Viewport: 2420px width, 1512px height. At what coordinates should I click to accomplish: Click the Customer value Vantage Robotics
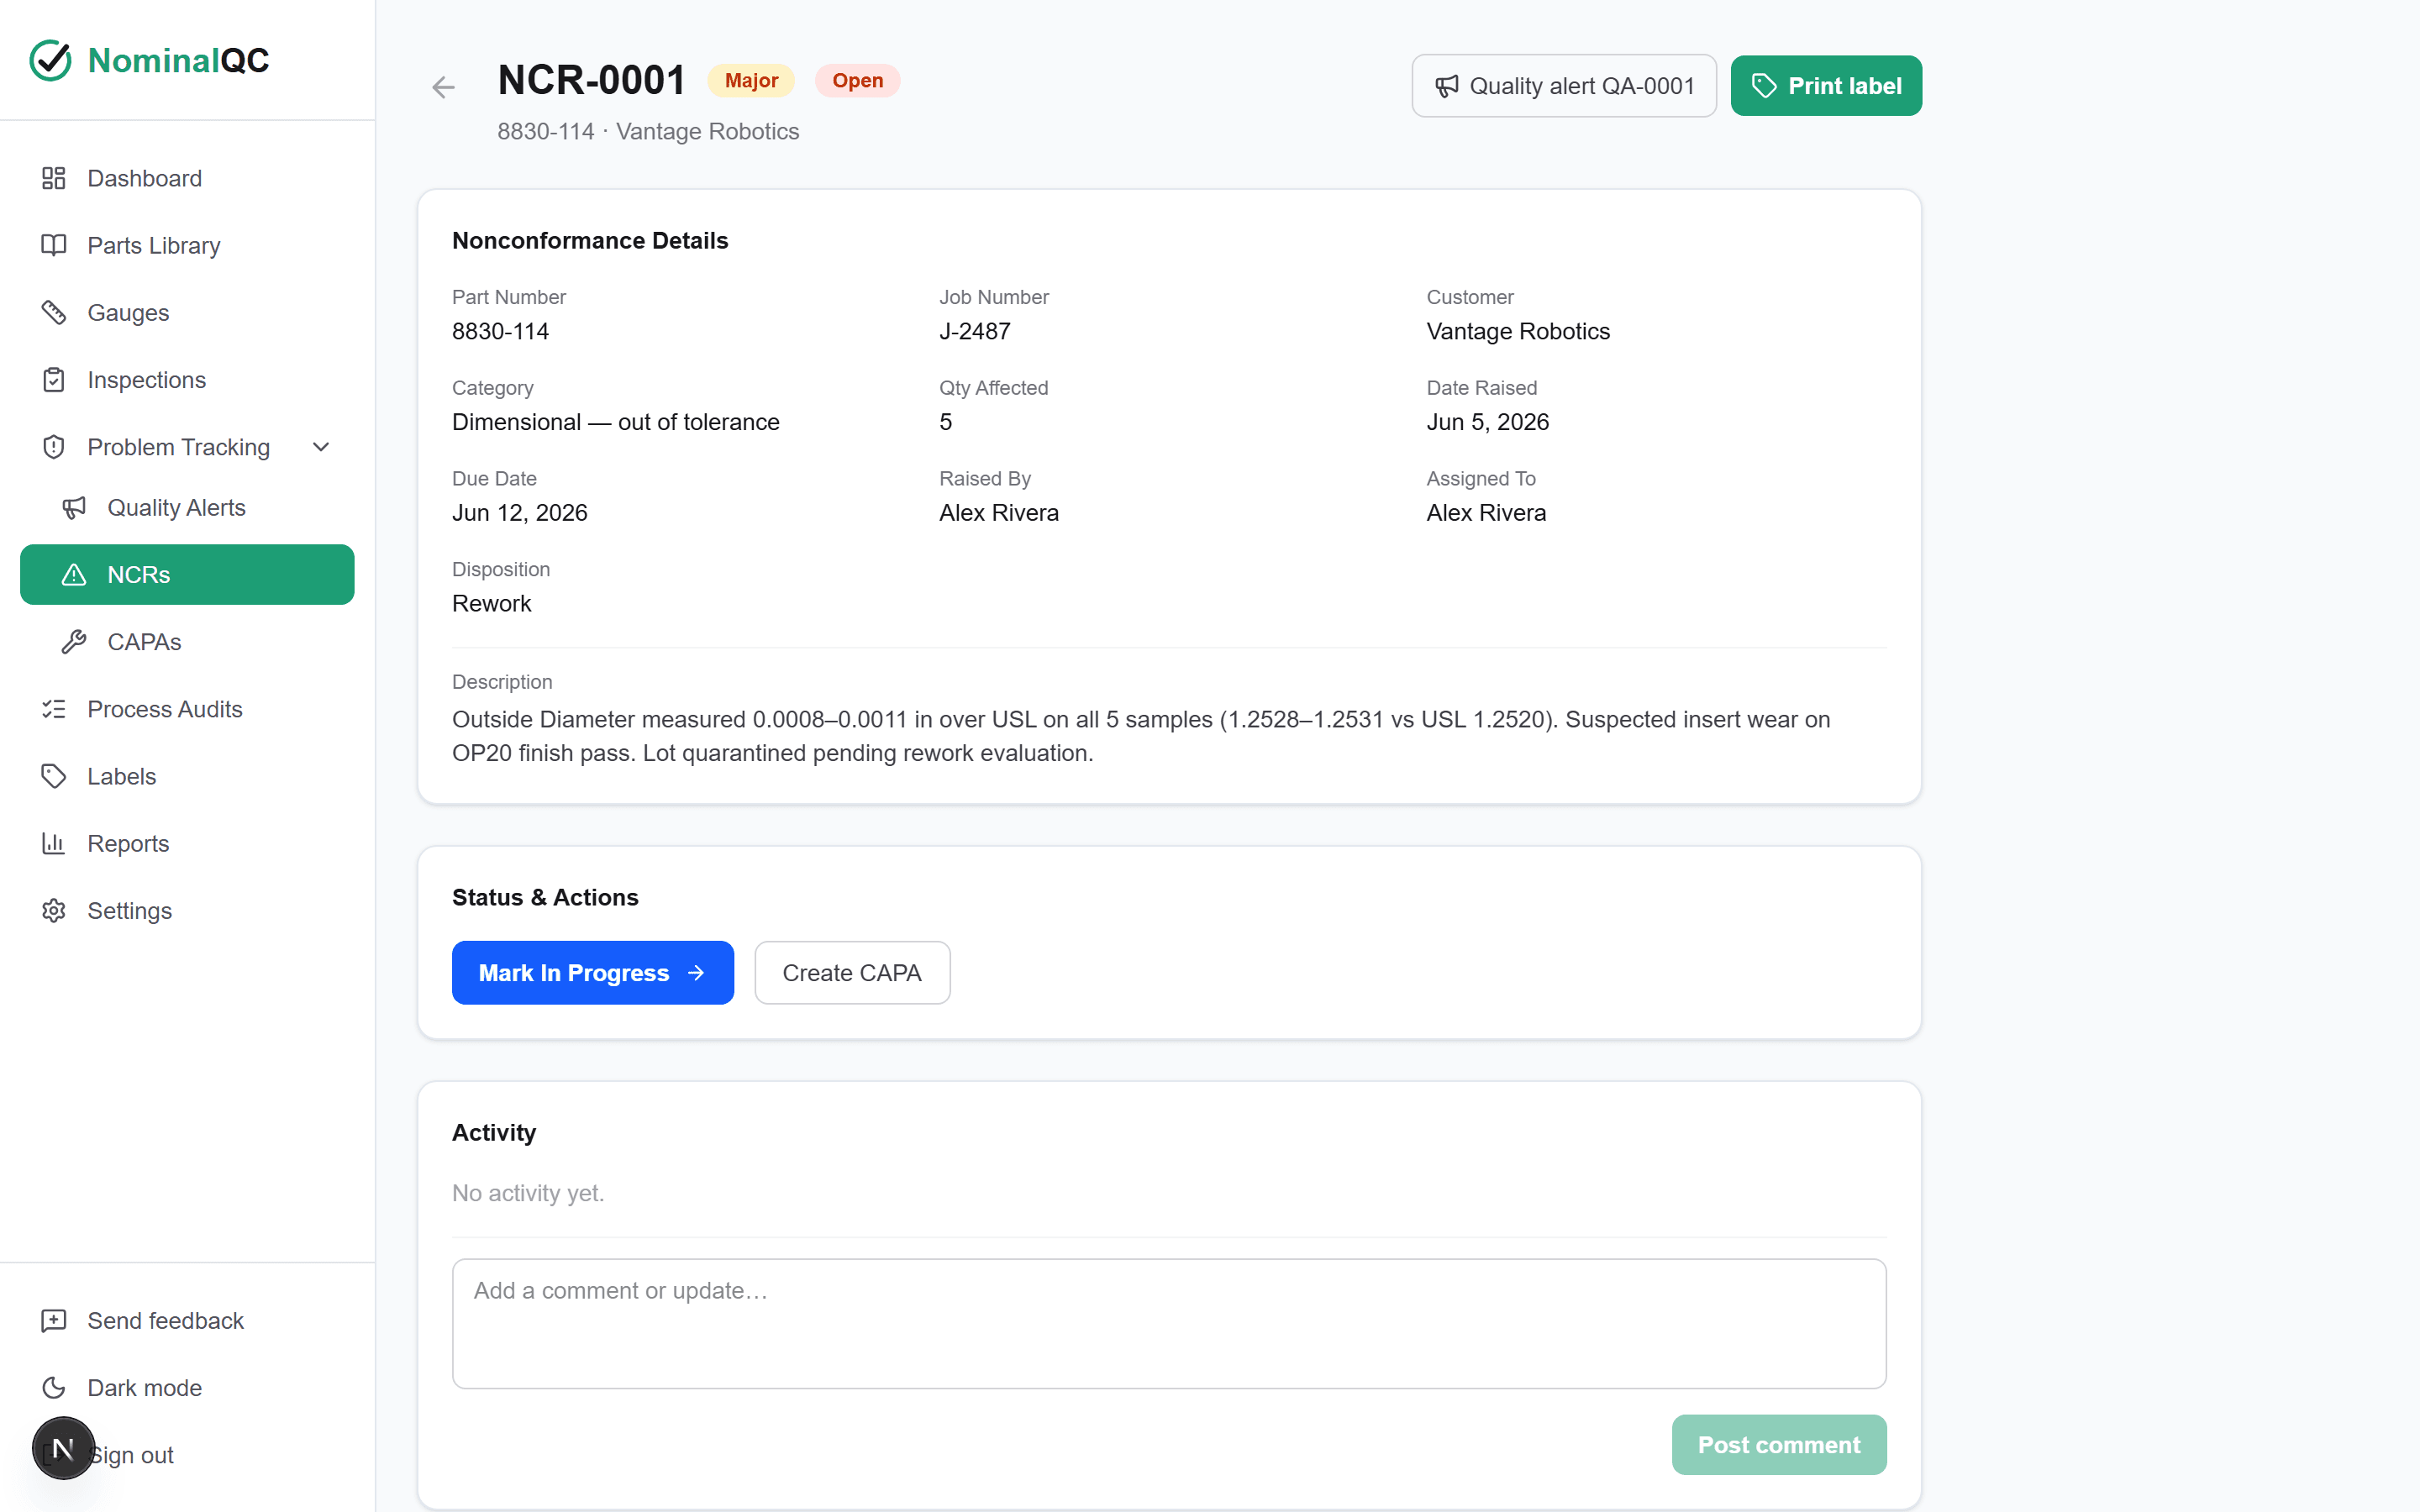pos(1518,331)
